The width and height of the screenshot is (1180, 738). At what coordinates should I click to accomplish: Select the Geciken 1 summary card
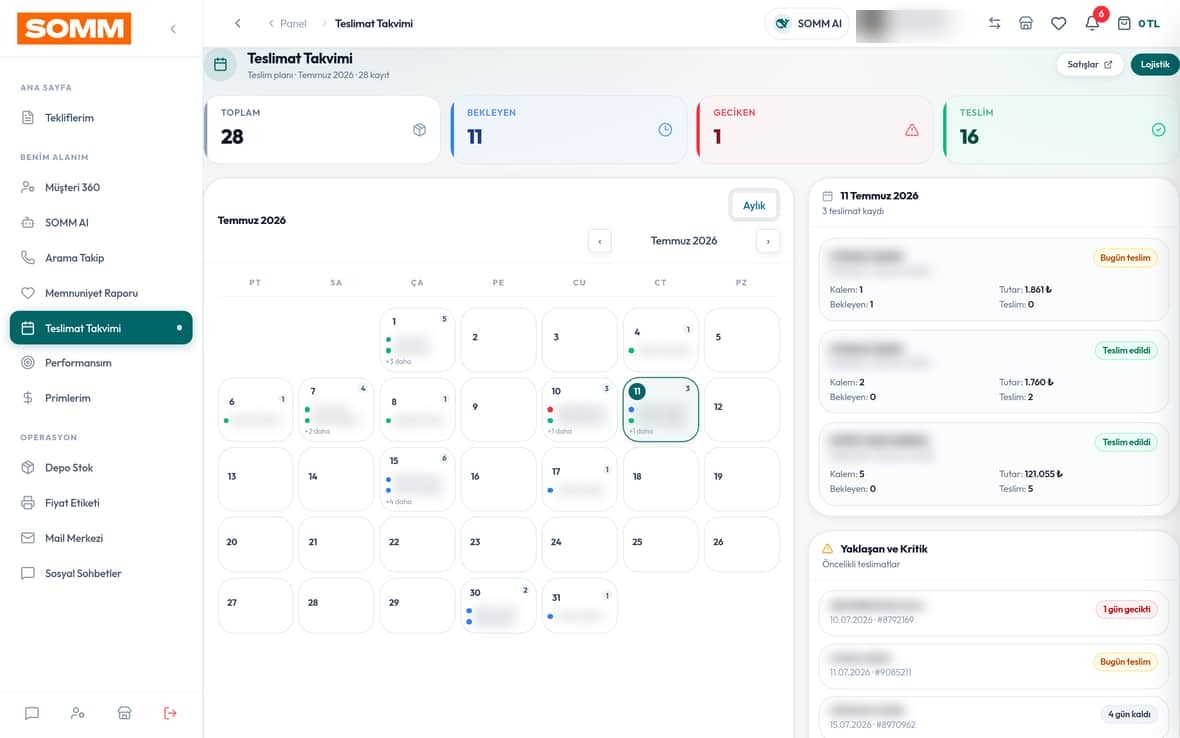(815, 129)
